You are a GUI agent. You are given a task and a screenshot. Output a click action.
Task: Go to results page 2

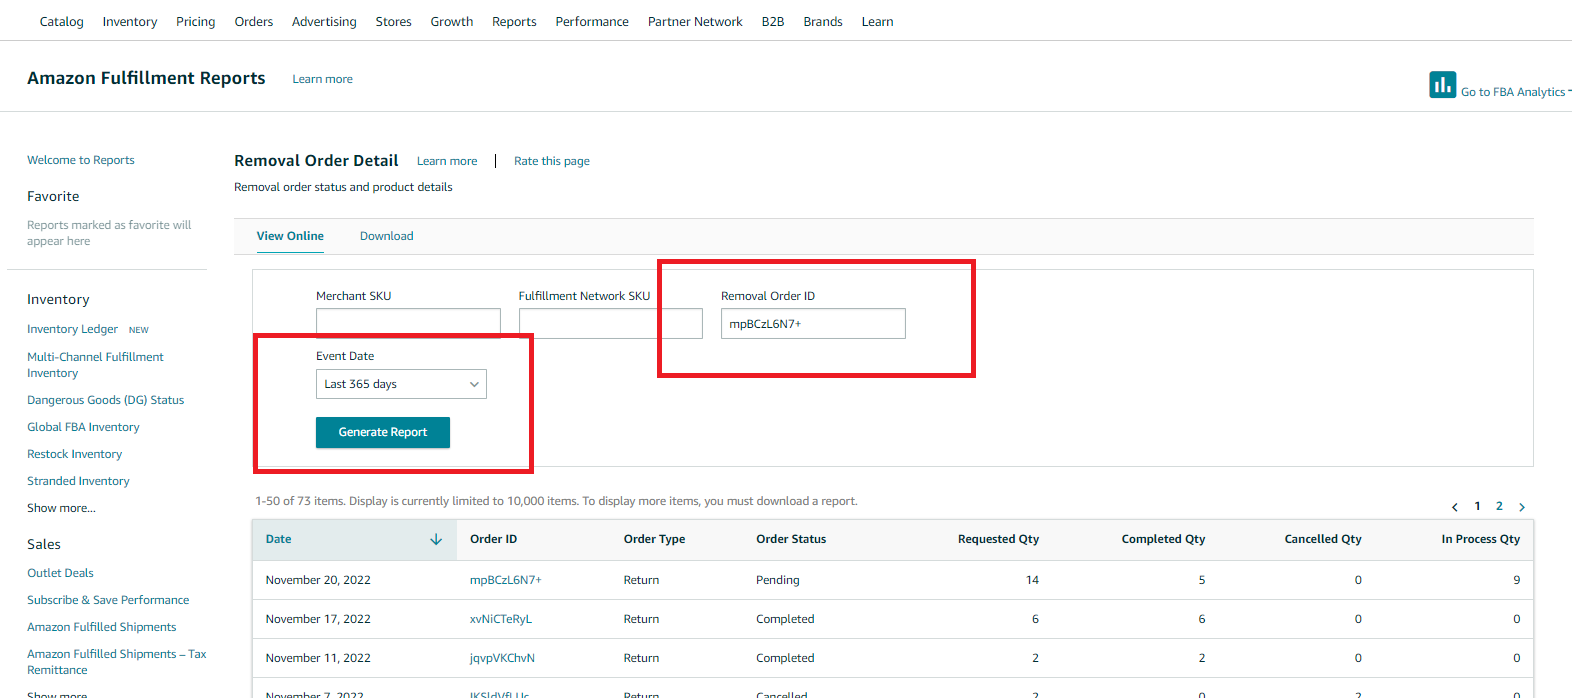point(1499,506)
